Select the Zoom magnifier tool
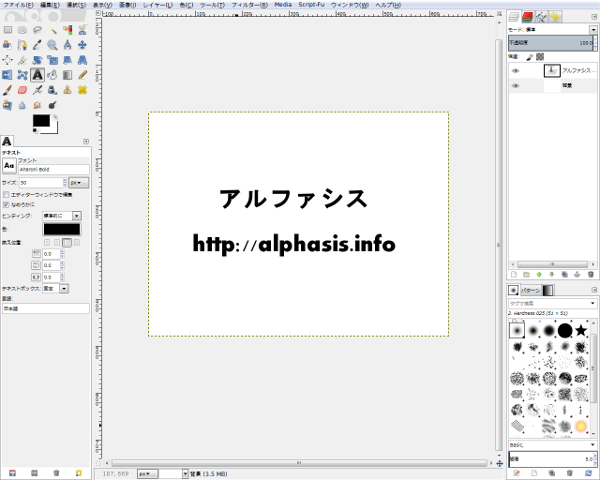This screenshot has height=480, width=600. click(x=52, y=45)
